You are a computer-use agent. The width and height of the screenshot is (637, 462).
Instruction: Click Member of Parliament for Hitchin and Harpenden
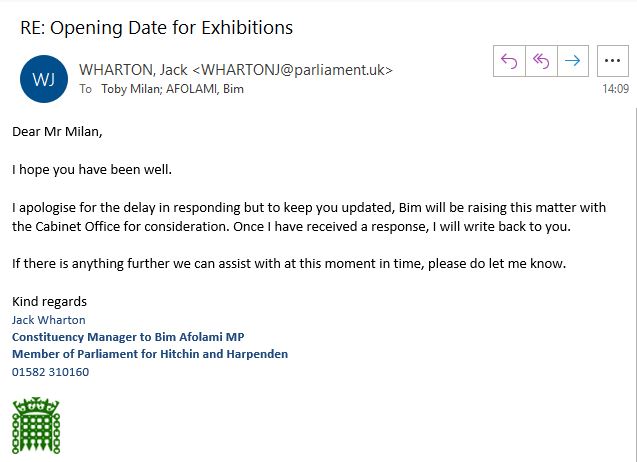pyautogui.click(x=150, y=354)
